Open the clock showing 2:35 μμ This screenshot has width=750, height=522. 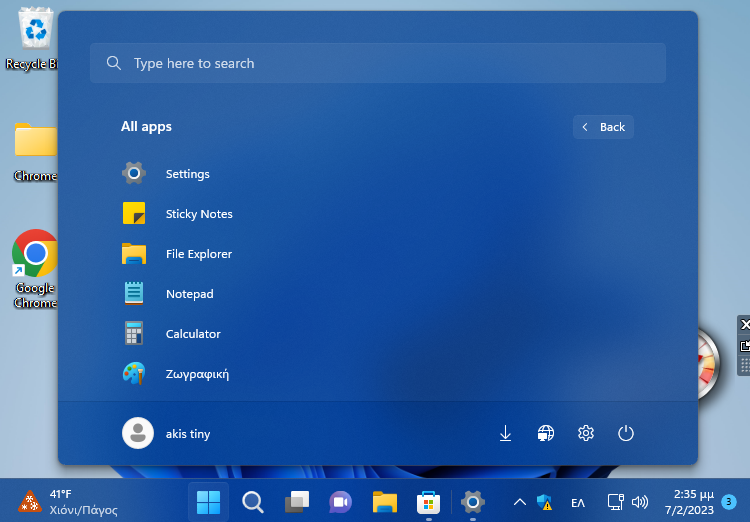[x=689, y=502]
